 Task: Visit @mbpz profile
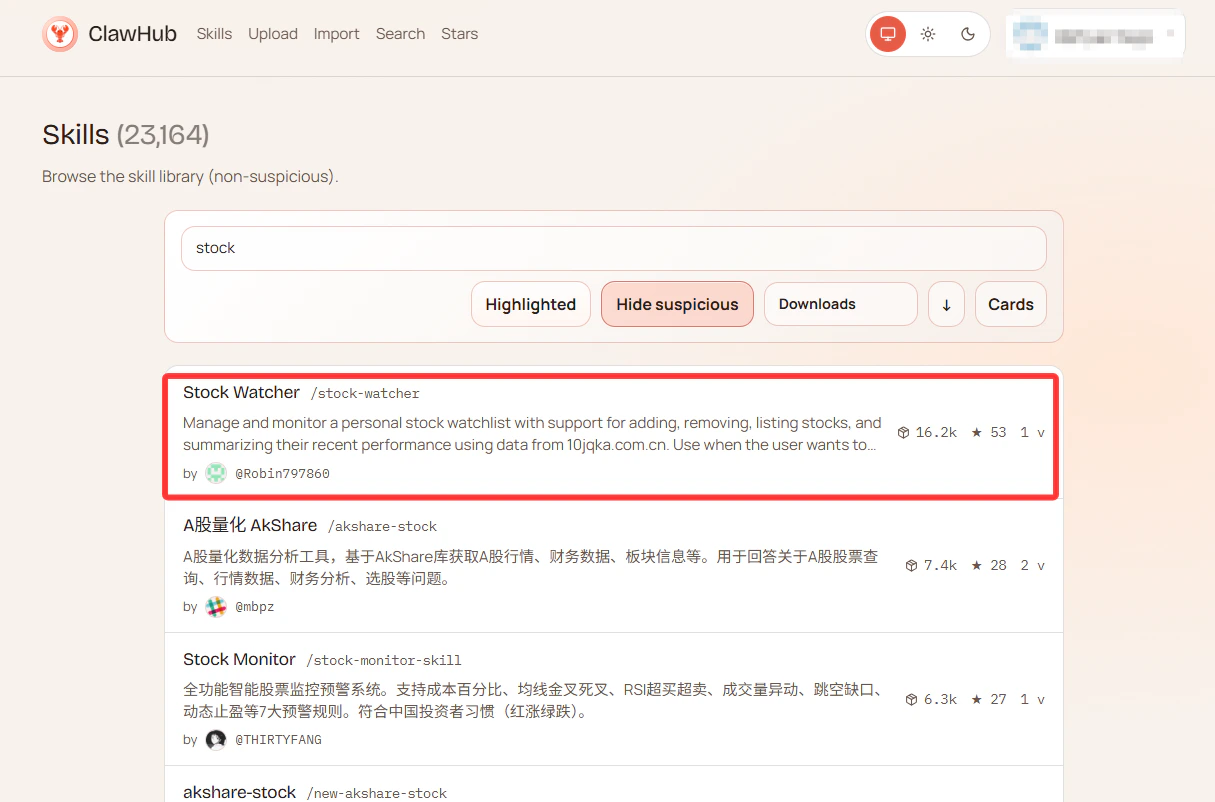[254, 607]
